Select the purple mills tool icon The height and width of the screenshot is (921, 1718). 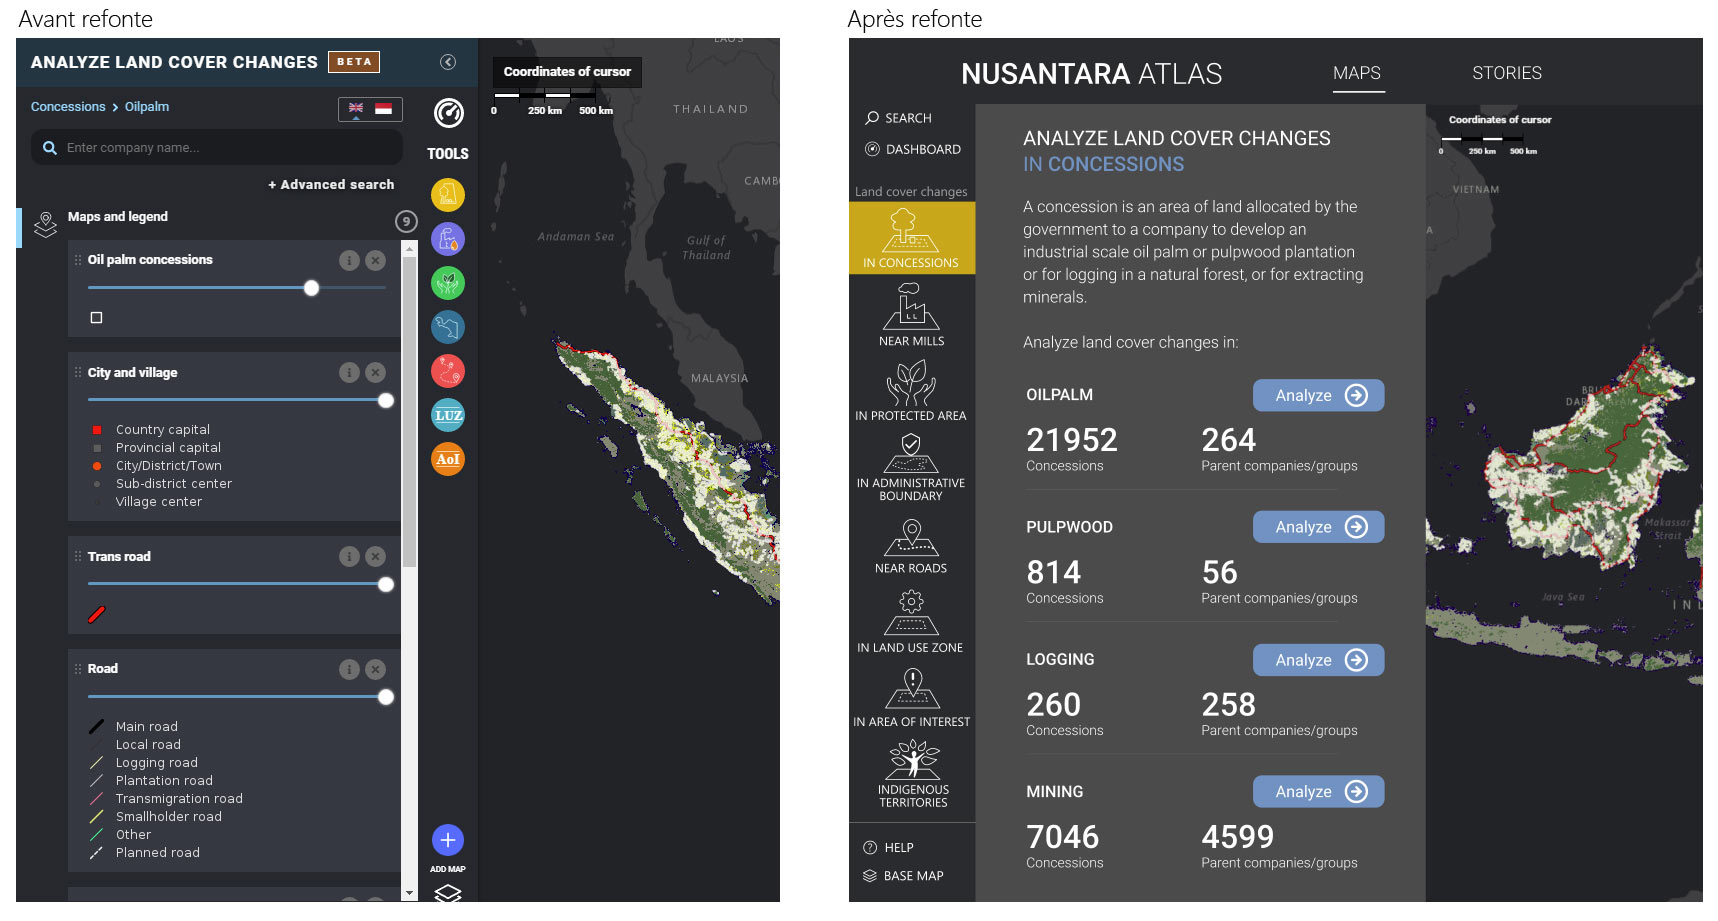pos(448,239)
